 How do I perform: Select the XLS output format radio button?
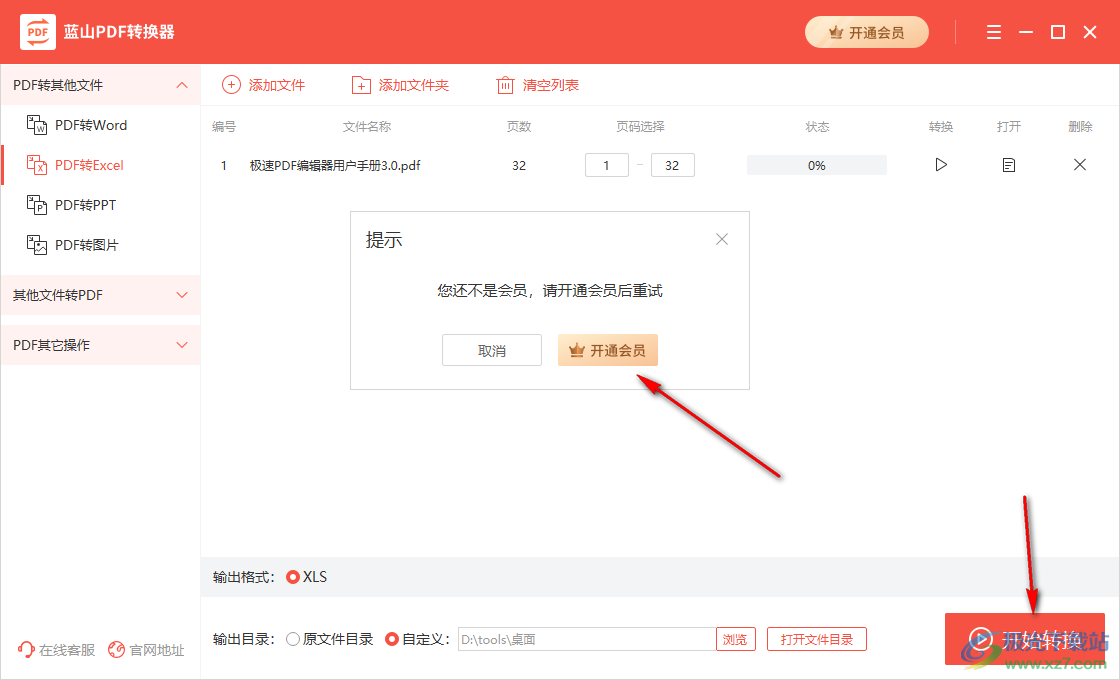292,577
